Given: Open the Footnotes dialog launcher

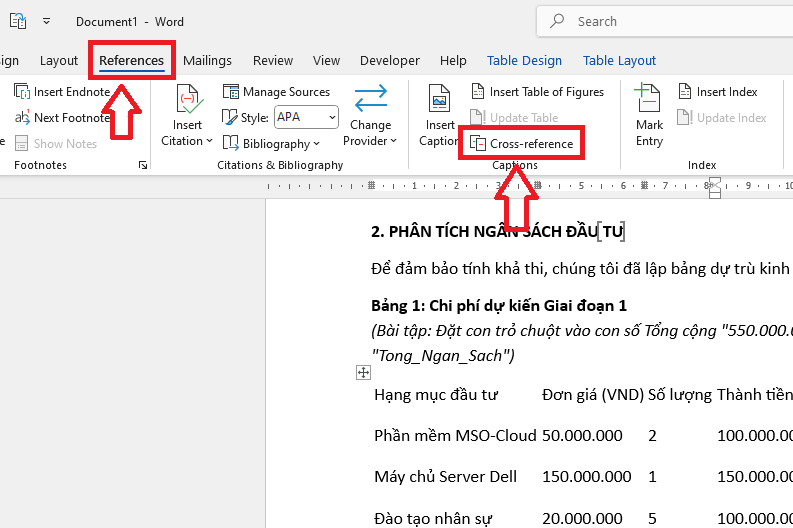Looking at the screenshot, I should 143,165.
